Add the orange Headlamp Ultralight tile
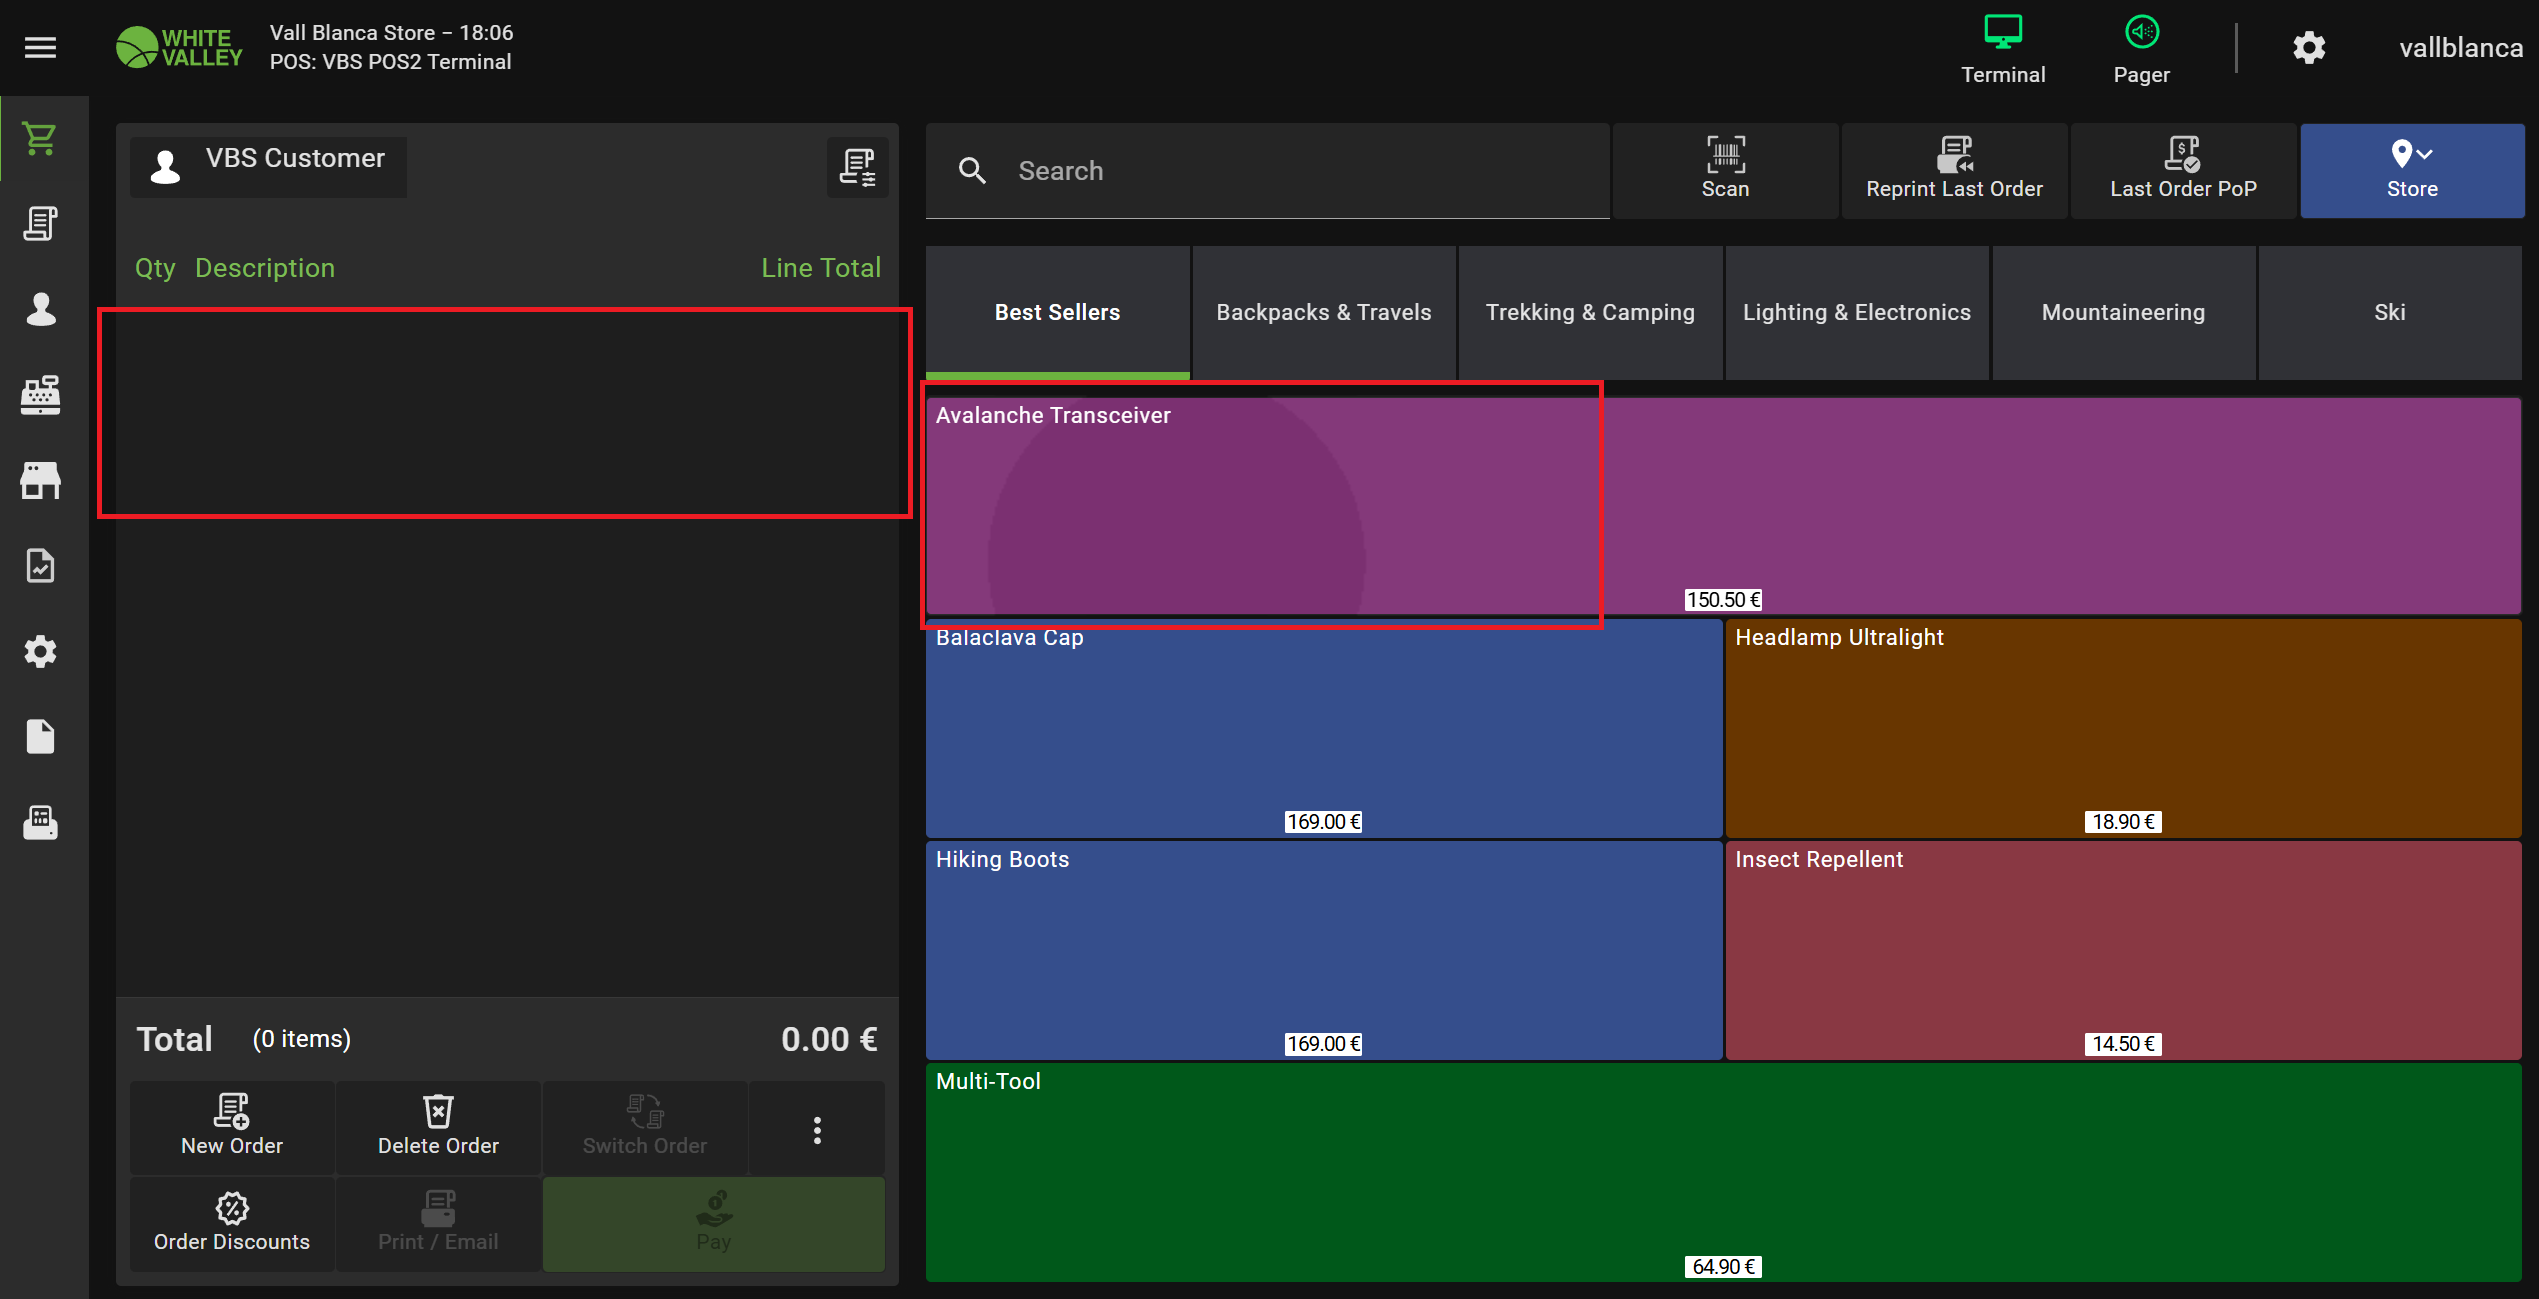 point(2122,727)
